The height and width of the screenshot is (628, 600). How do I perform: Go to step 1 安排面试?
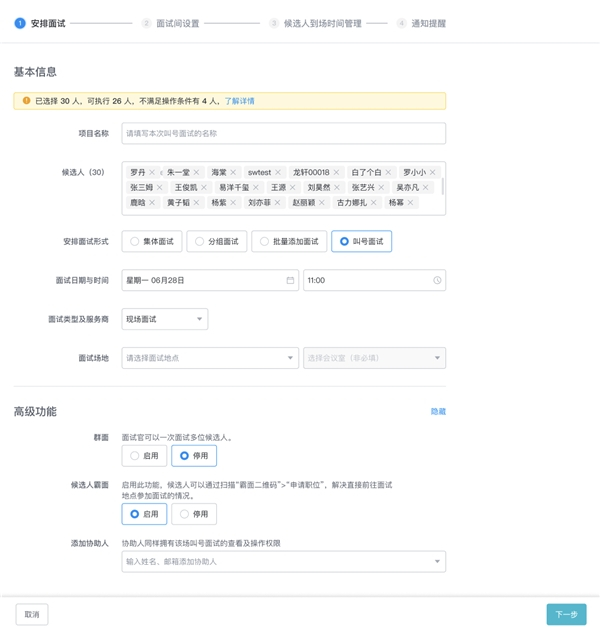pyautogui.click(x=40, y=23)
